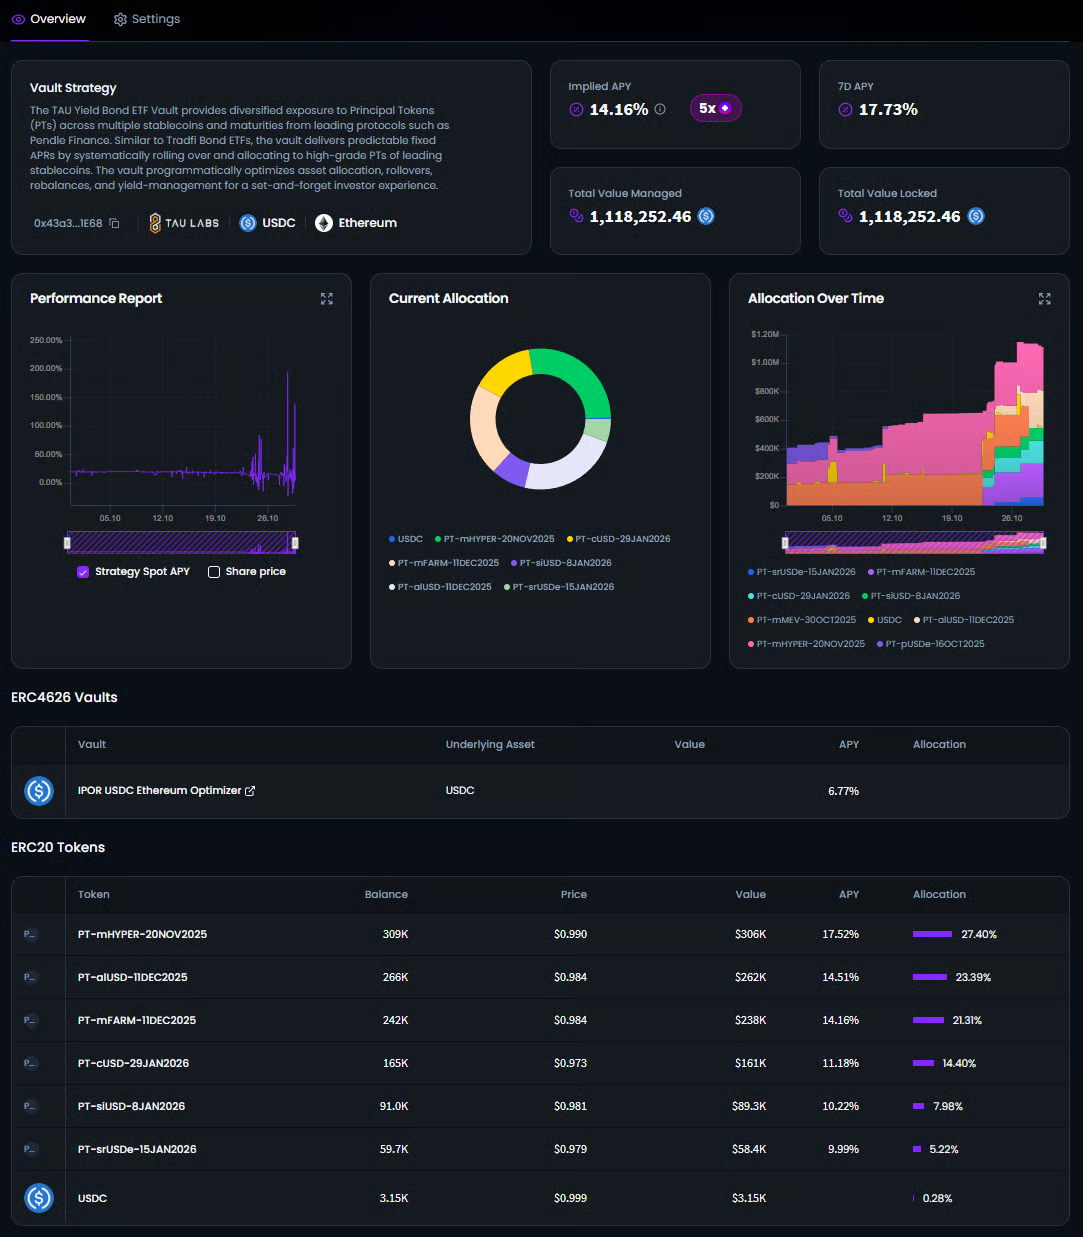Click the Ethereum network icon
The image size is (1083, 1237).
pyautogui.click(x=324, y=223)
